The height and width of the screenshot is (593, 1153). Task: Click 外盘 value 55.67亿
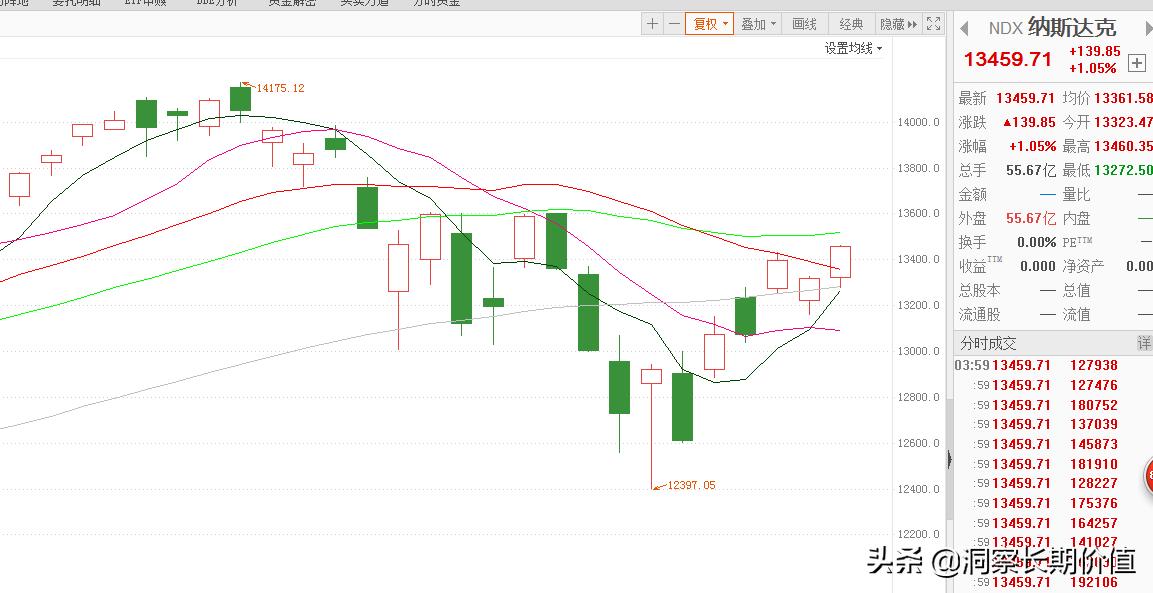click(1031, 219)
